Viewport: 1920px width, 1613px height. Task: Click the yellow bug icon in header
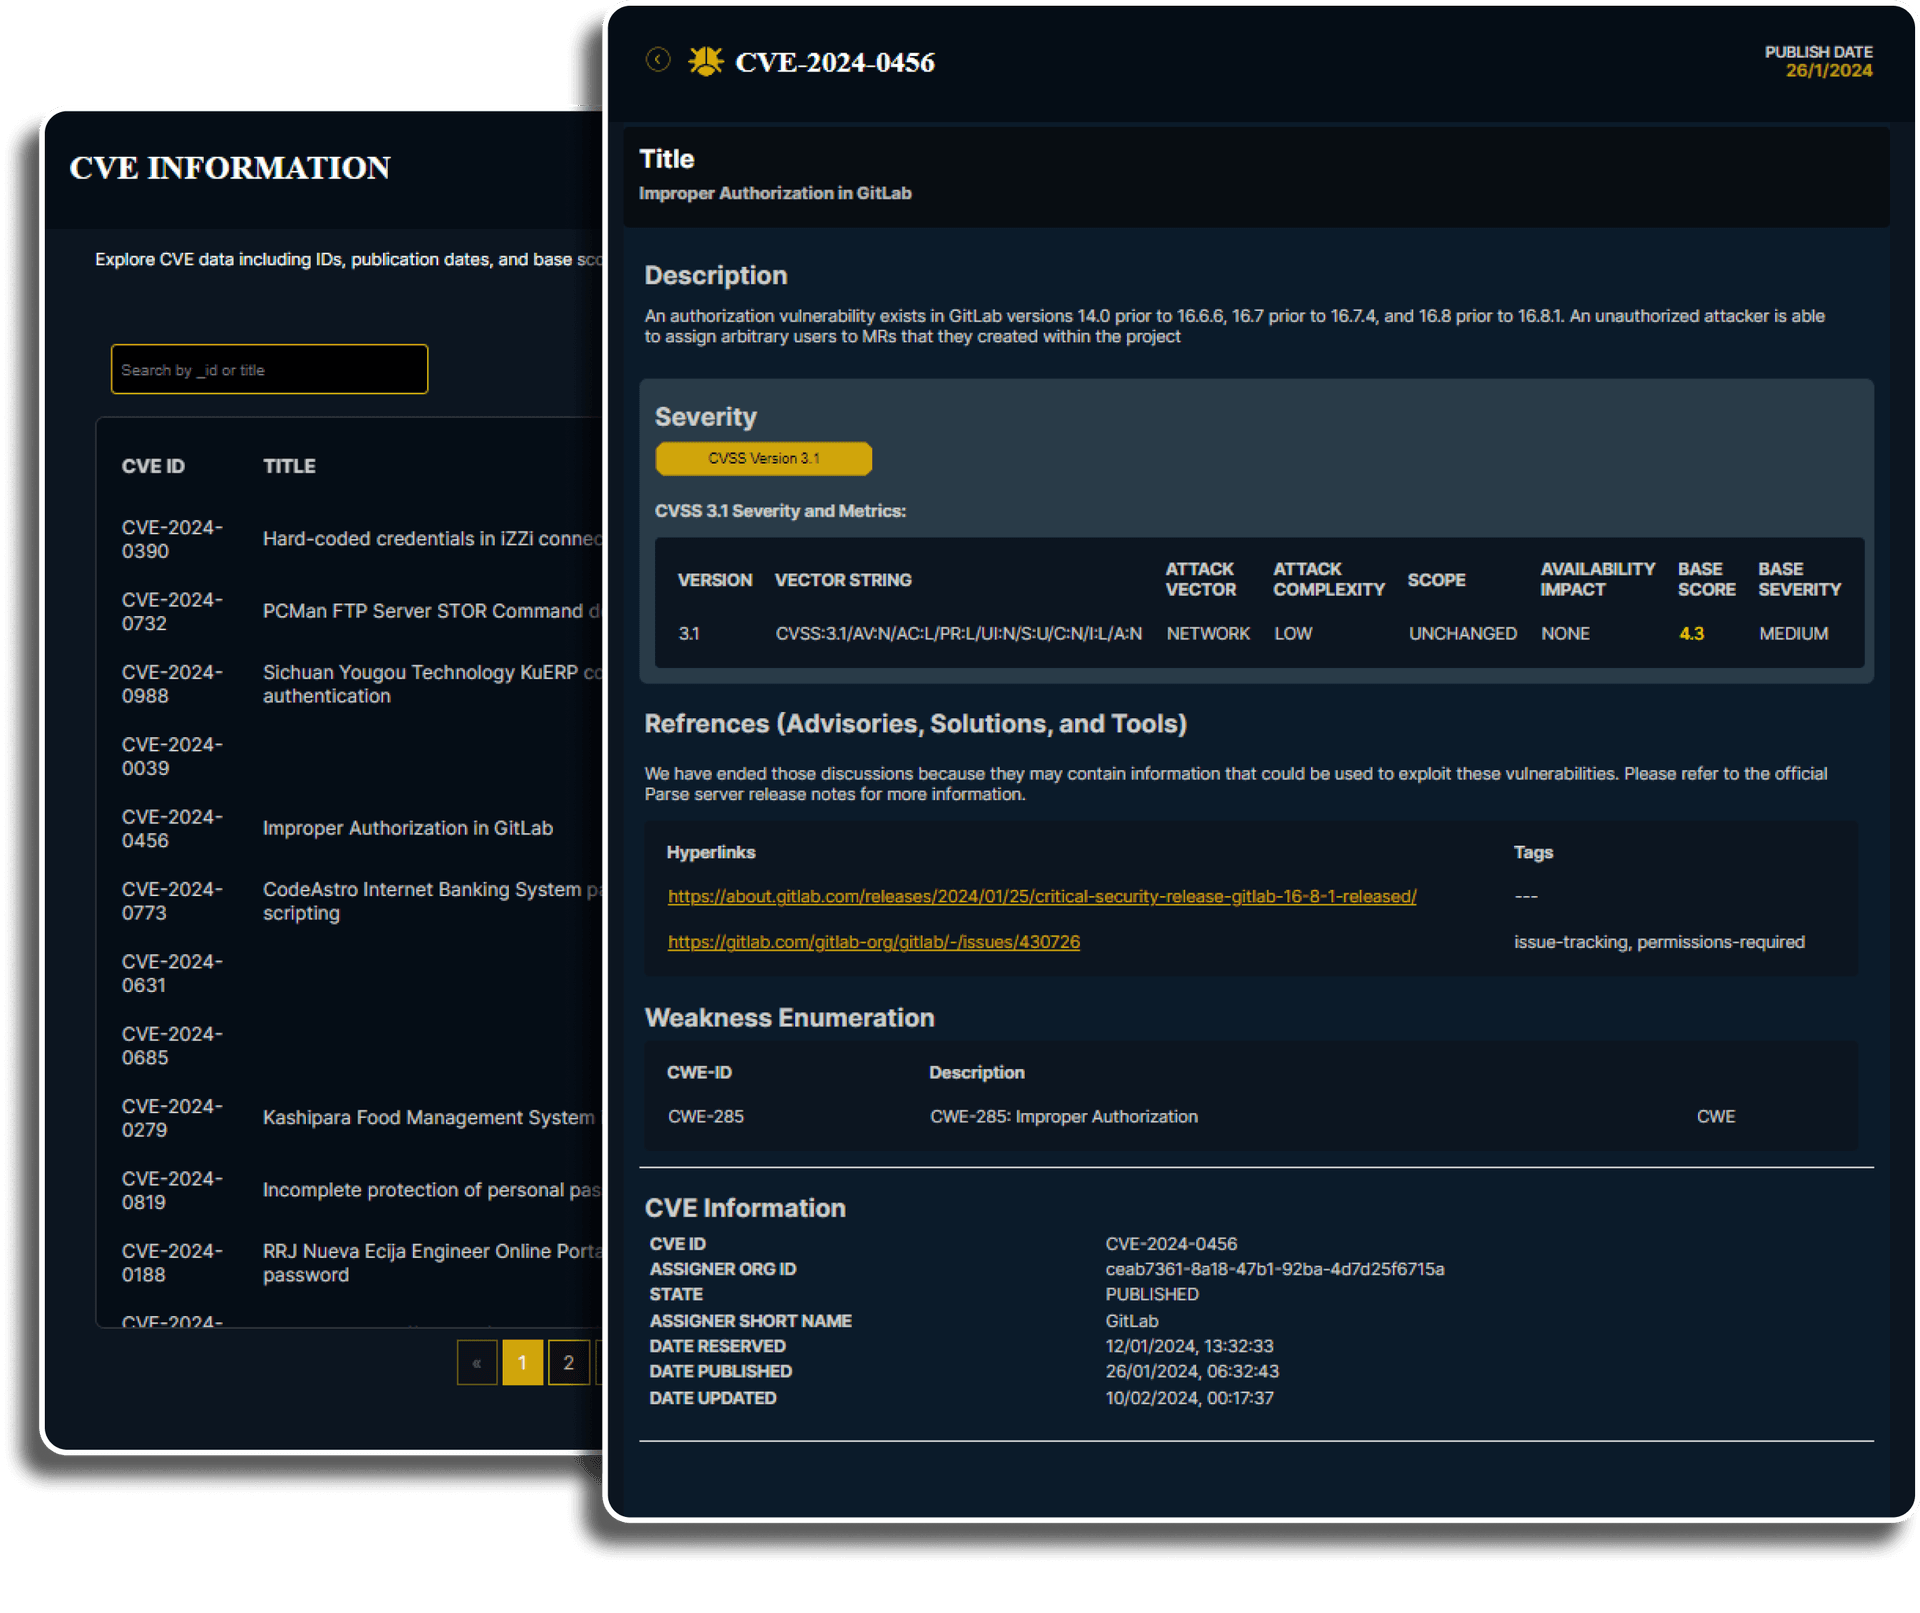[706, 61]
